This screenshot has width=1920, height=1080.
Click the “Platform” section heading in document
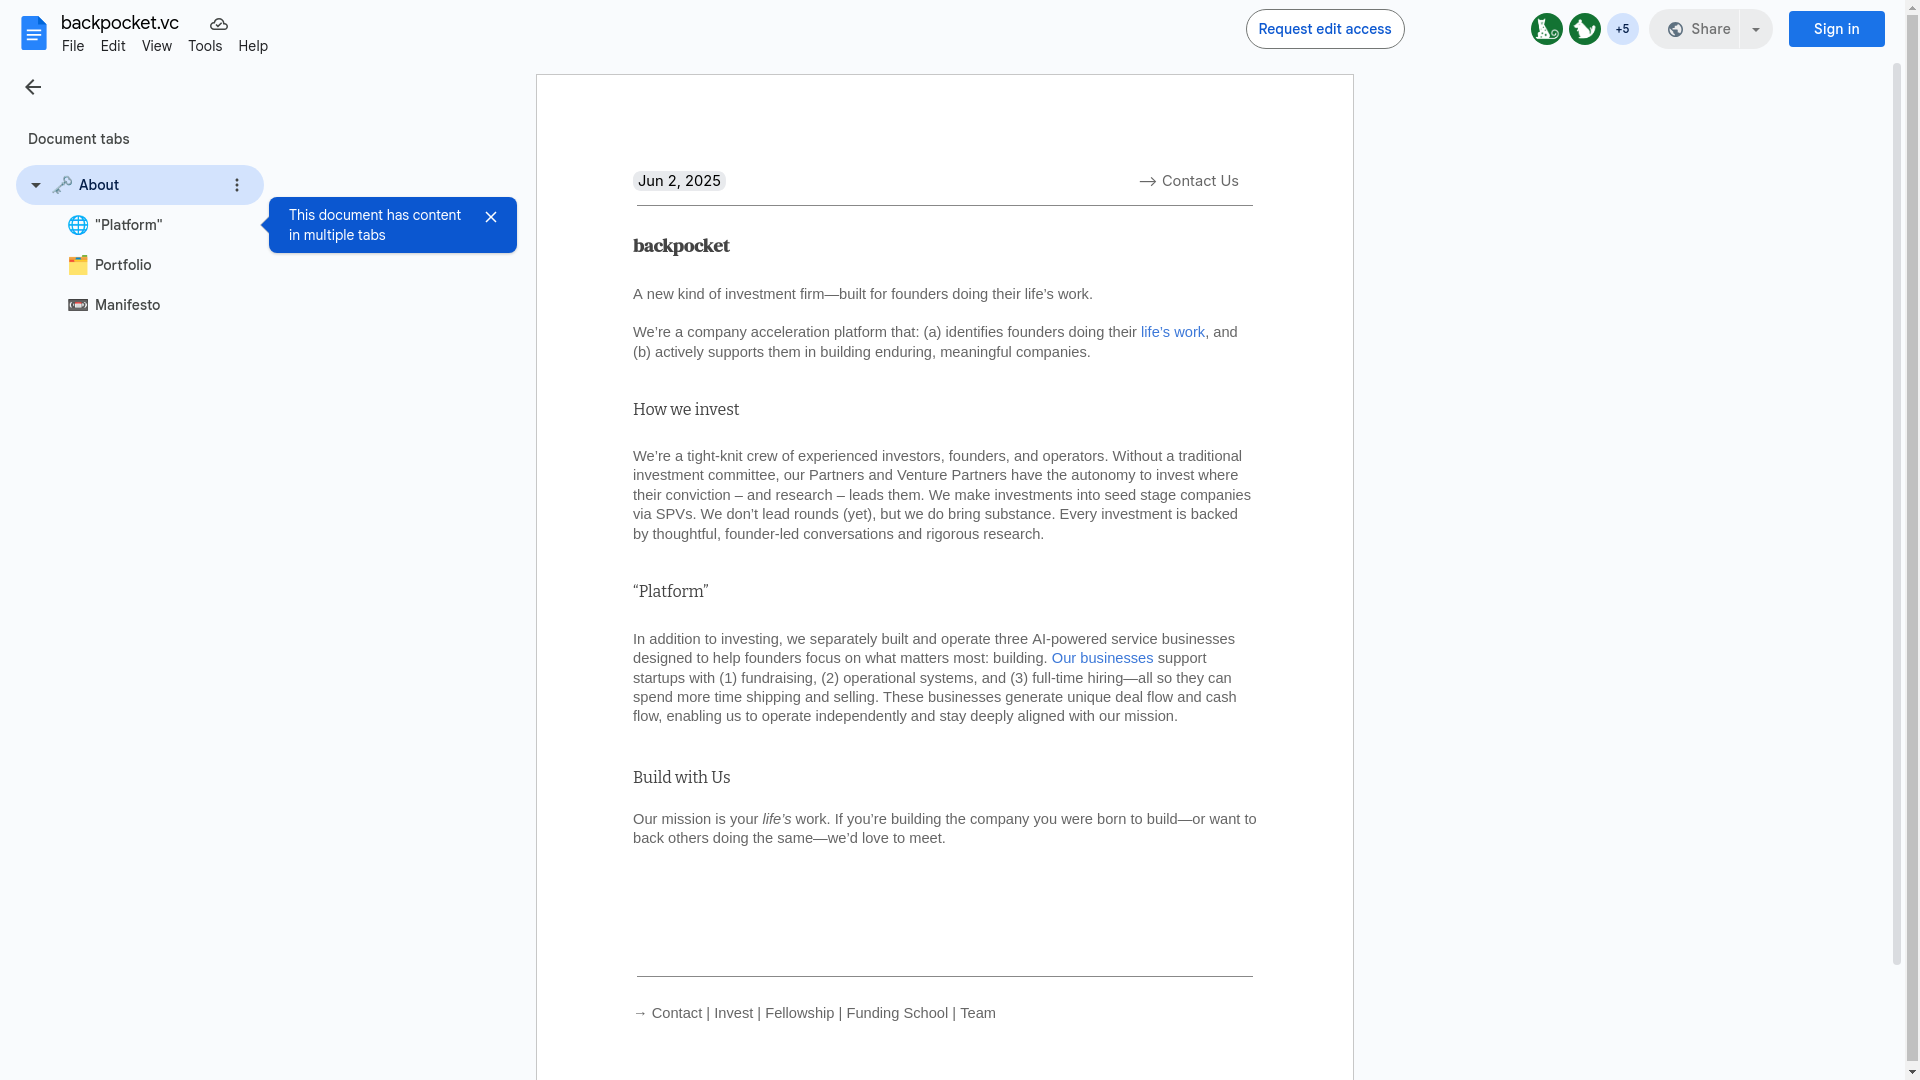pos(671,592)
